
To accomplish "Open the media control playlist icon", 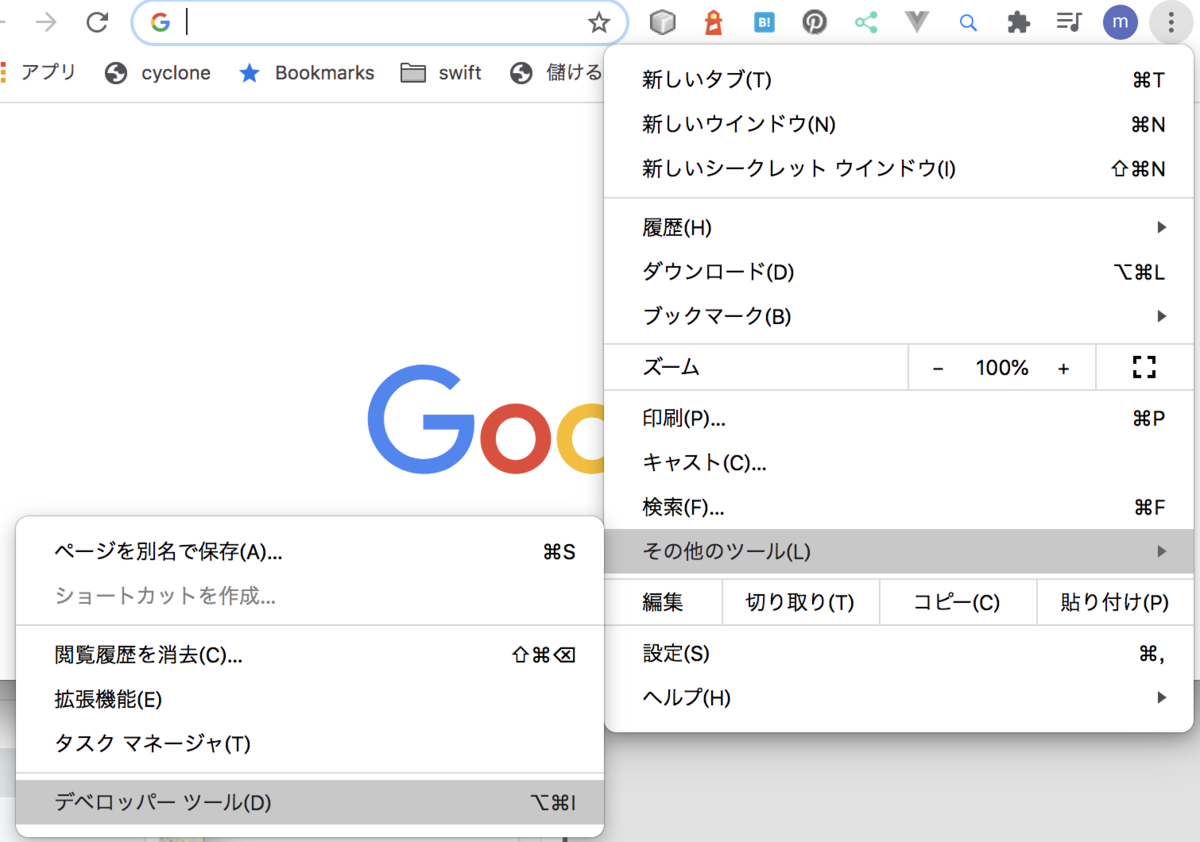I will [1069, 22].
